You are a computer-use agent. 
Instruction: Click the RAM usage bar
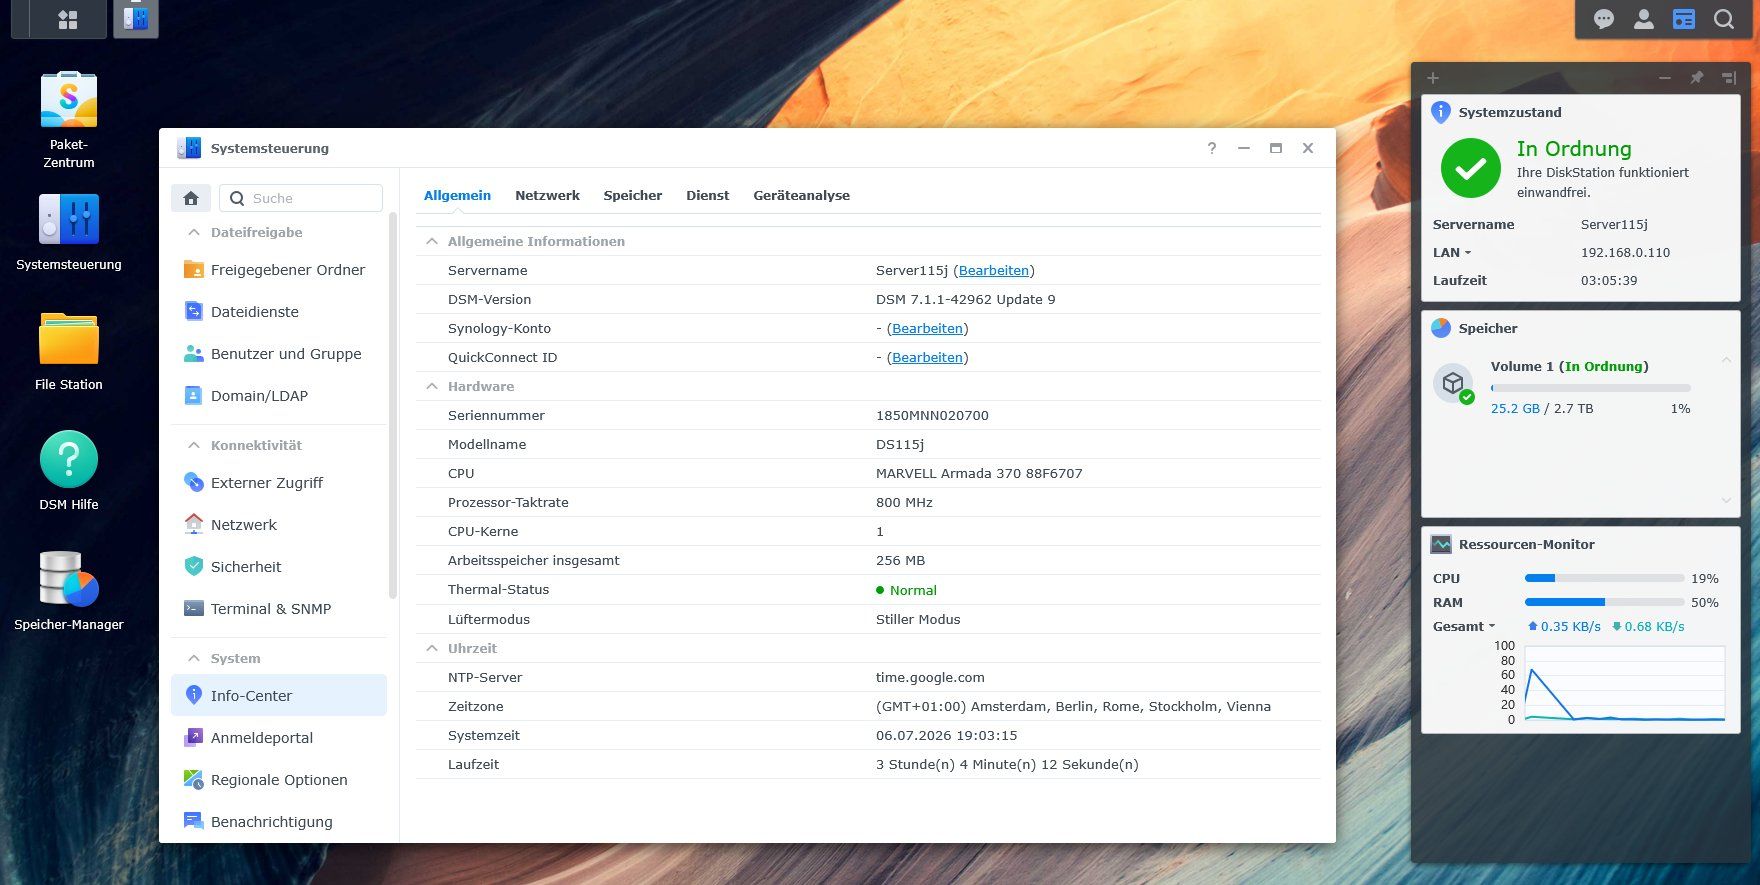click(x=1604, y=602)
